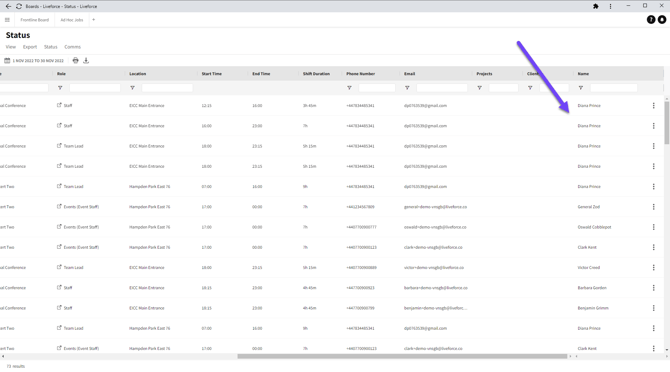Open shift link icon in General Zod row
Viewport: 670px width, 372px height.
point(59,206)
